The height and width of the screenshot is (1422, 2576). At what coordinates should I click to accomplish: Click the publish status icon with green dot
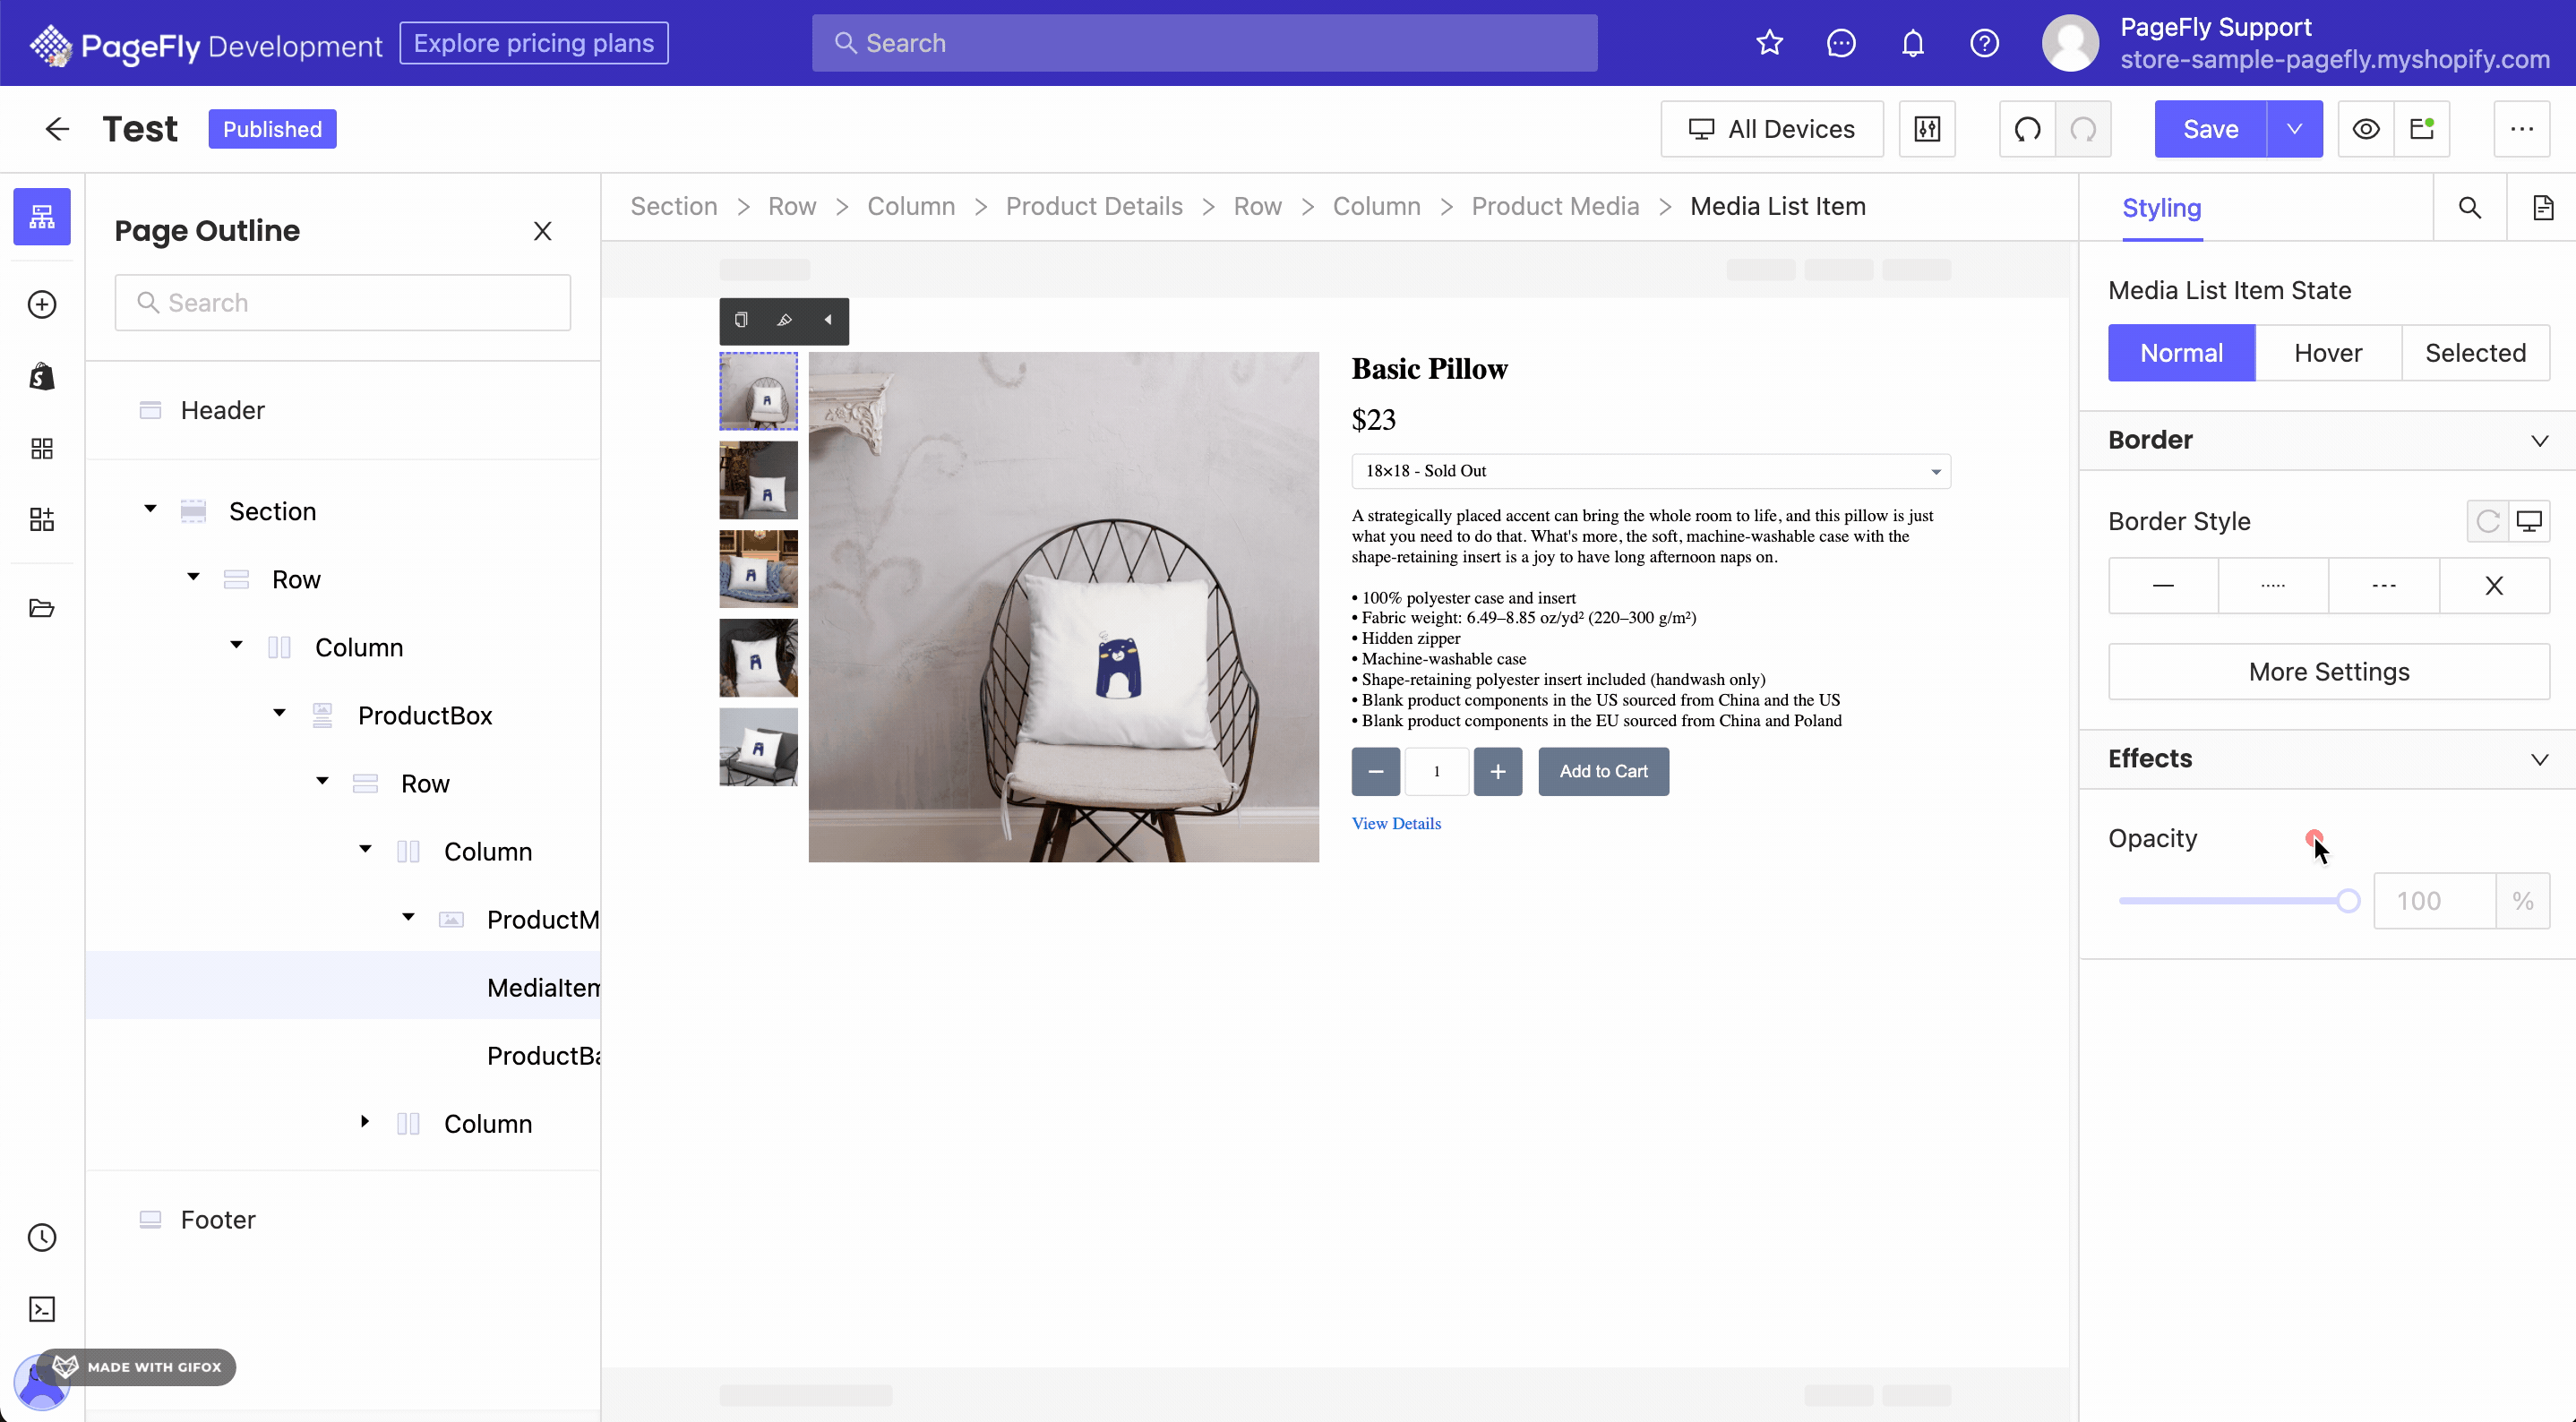click(2422, 129)
